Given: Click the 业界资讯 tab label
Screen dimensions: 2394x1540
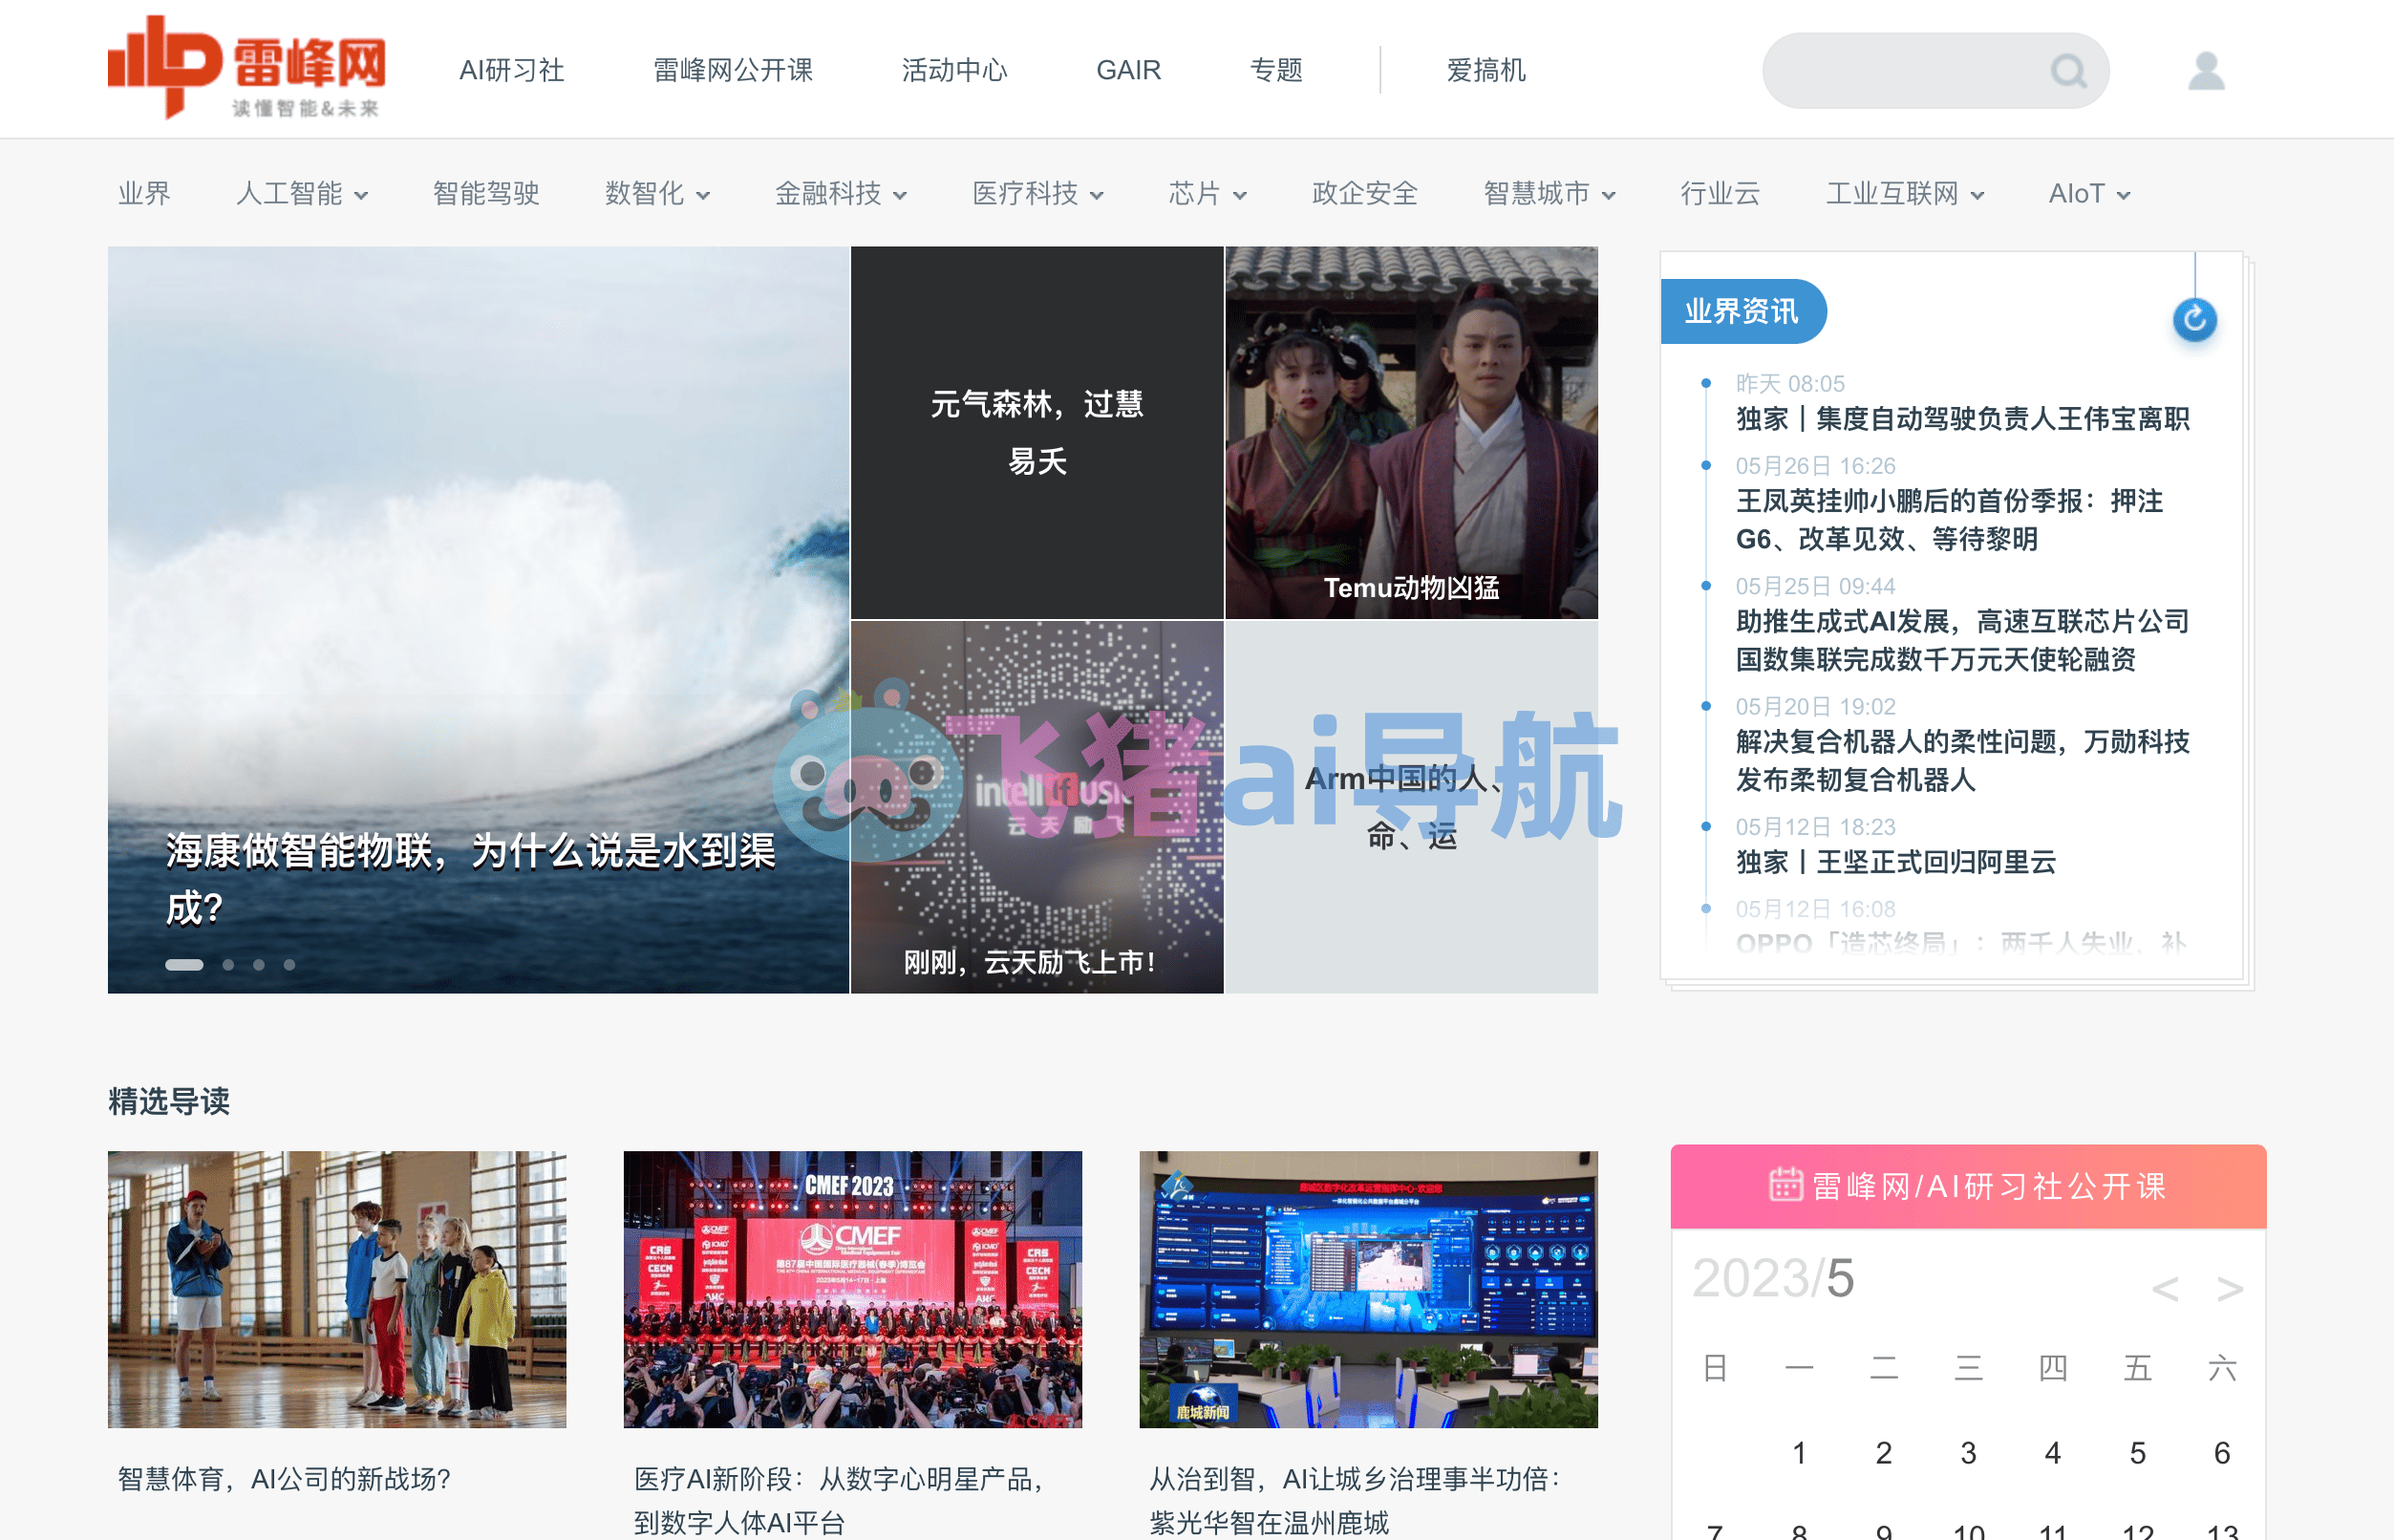Looking at the screenshot, I should pyautogui.click(x=1742, y=311).
